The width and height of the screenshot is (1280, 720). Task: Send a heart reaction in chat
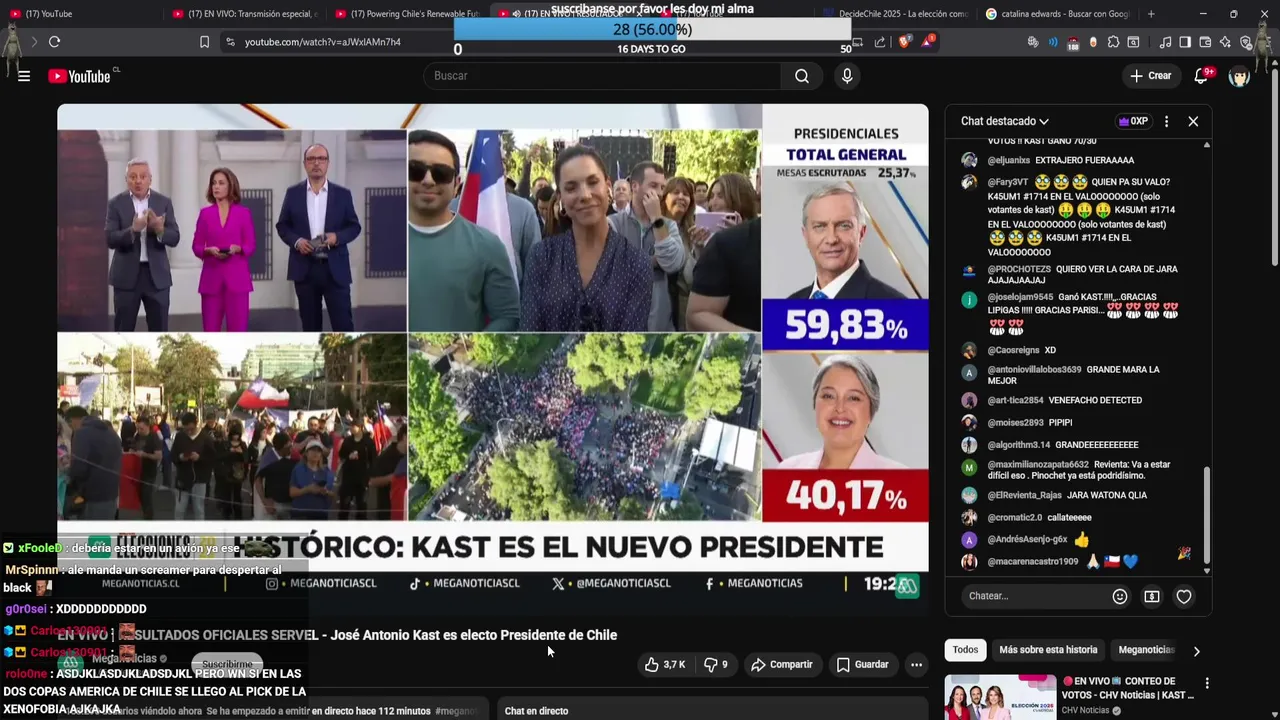pos(1184,596)
